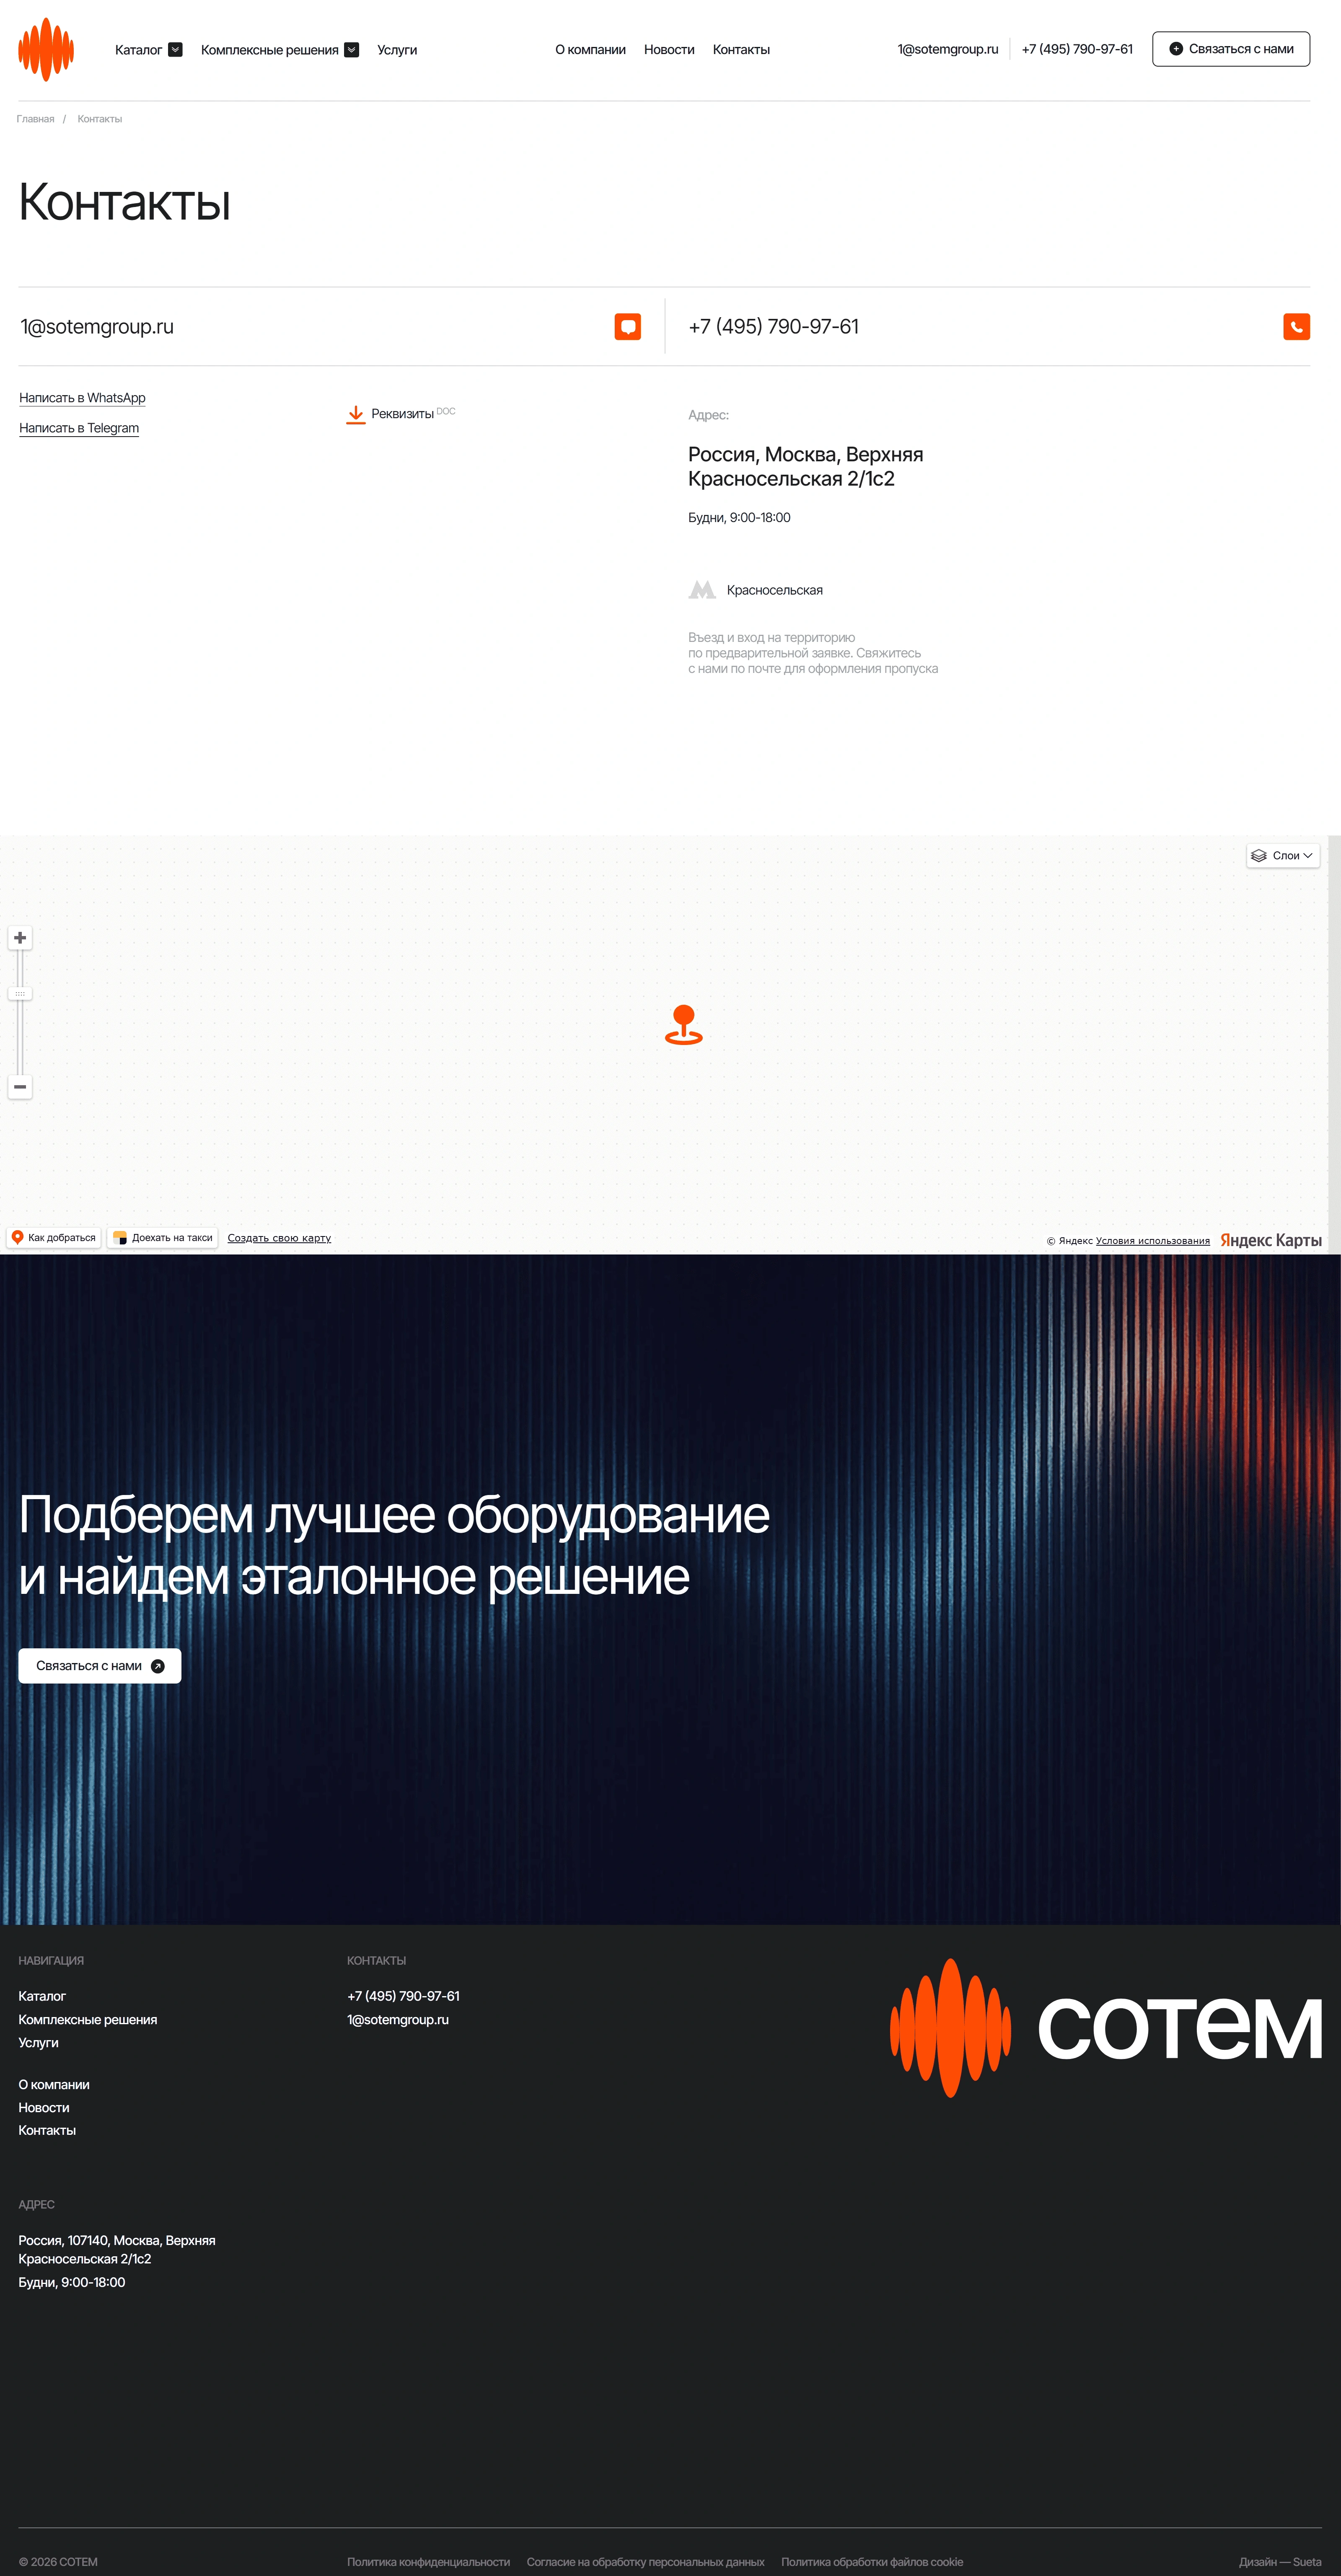1341x2576 pixels.
Task: Click the layers stack icon on map
Action: click(1259, 856)
